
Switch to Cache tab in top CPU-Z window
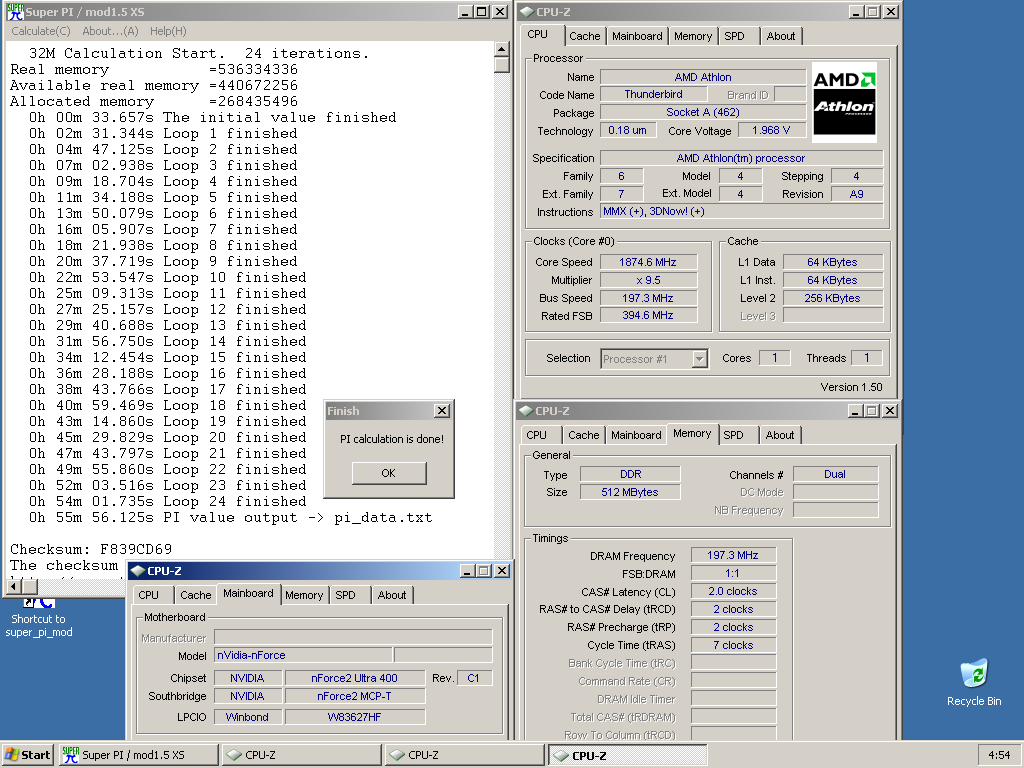point(584,36)
